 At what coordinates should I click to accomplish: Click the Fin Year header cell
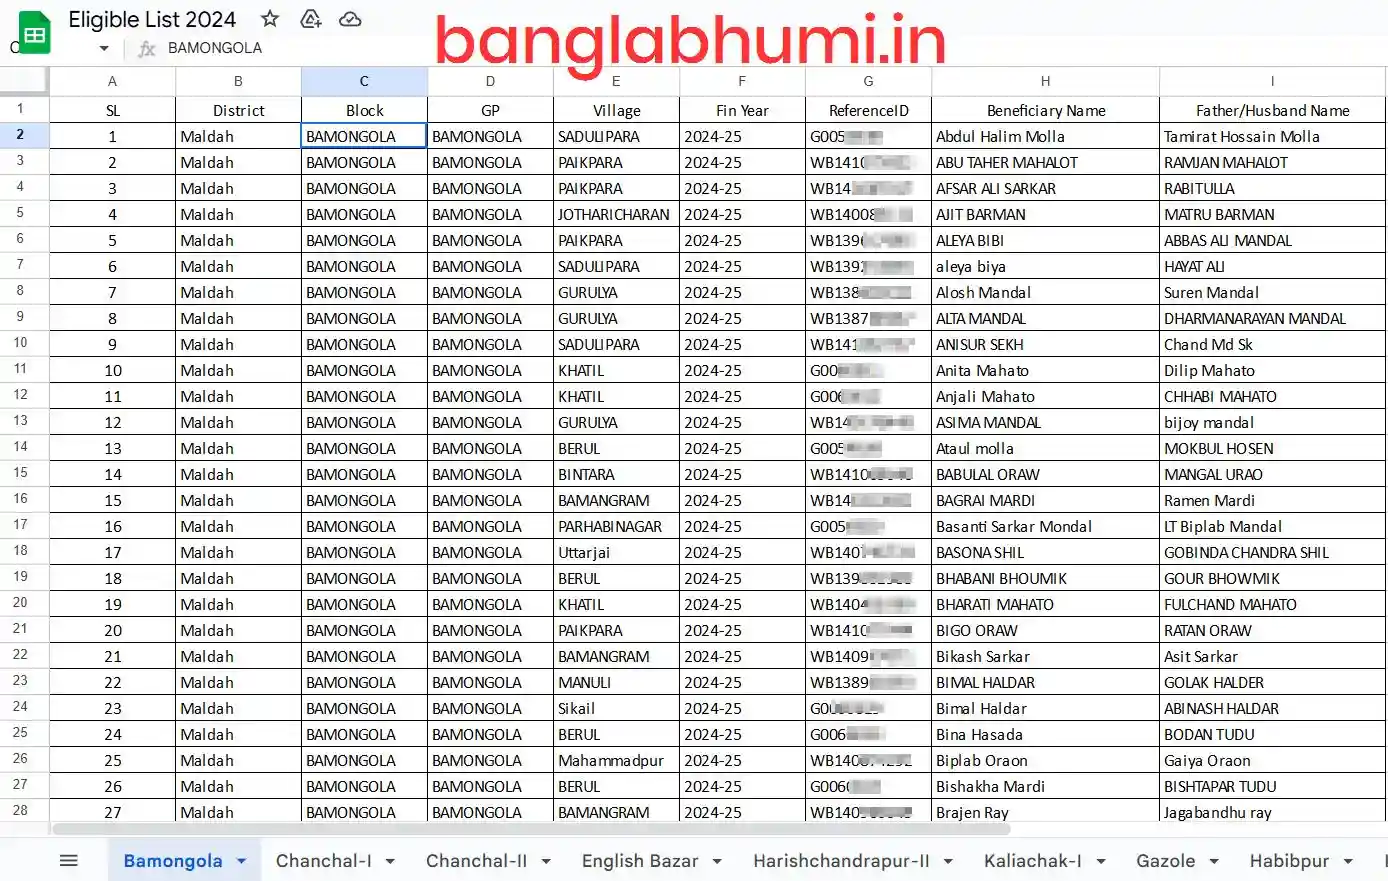[x=742, y=110]
